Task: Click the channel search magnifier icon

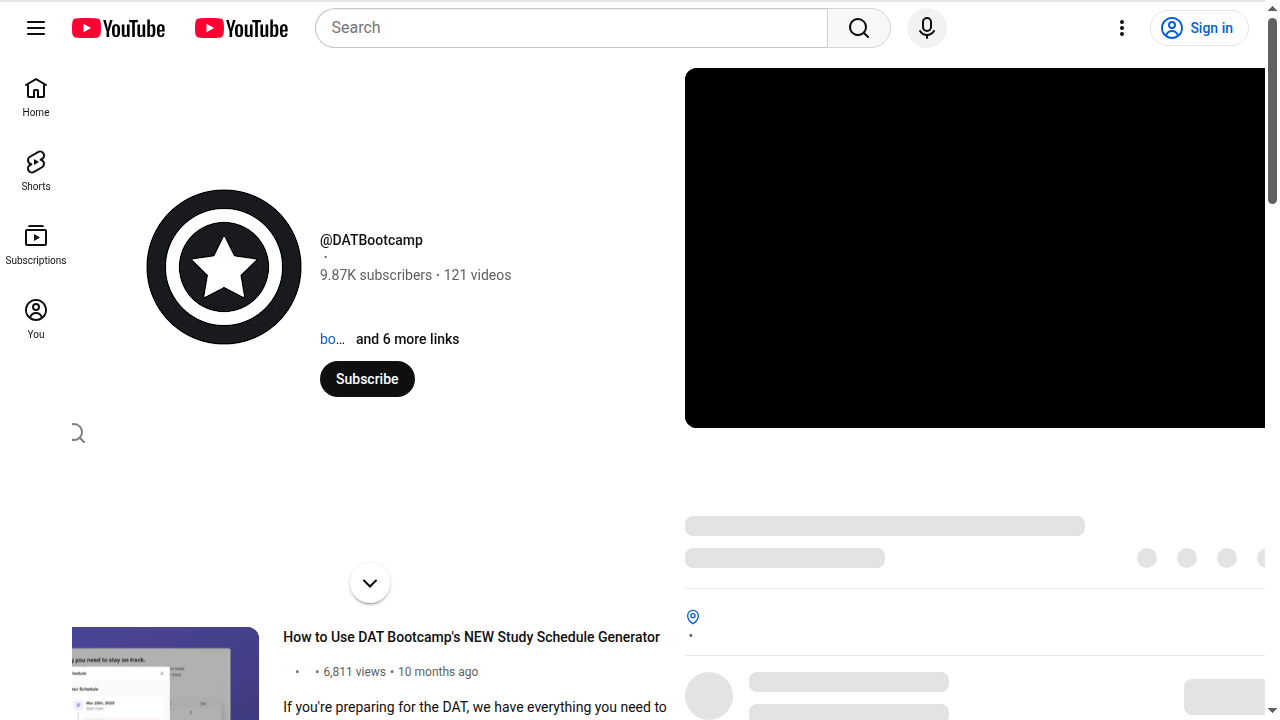Action: pyautogui.click(x=78, y=433)
